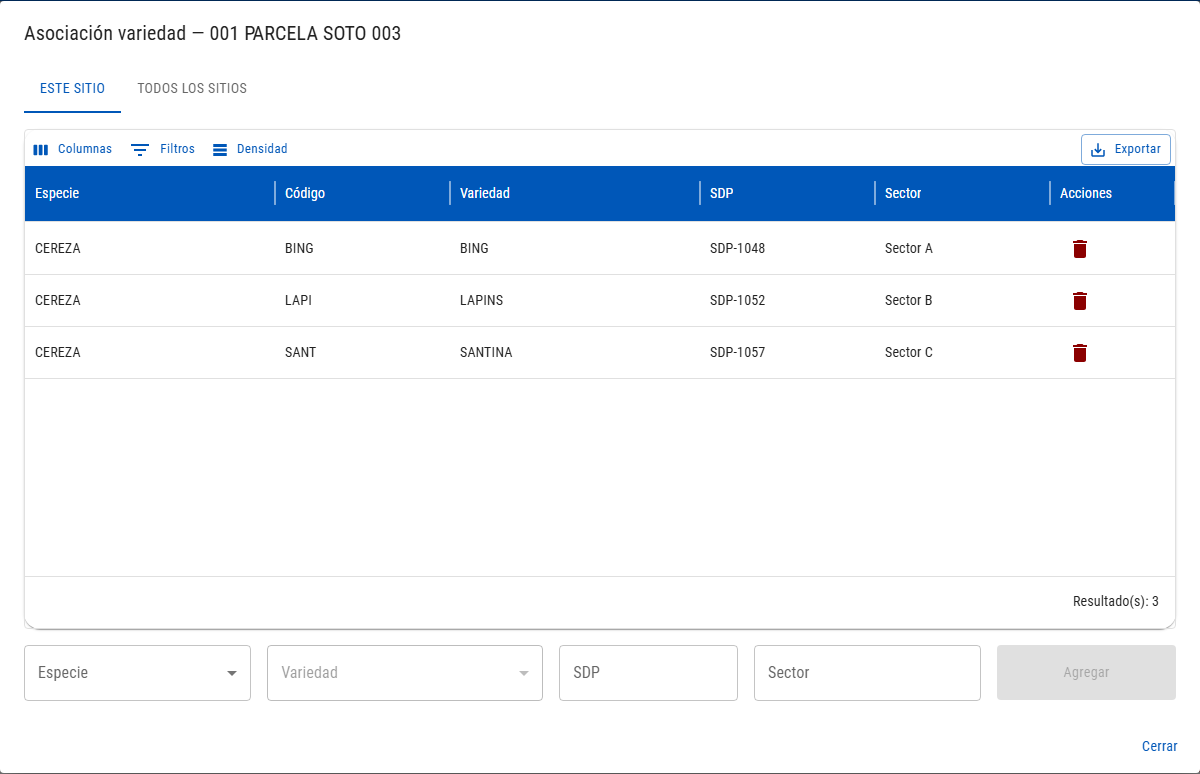Click the Agregar button
The height and width of the screenshot is (774, 1200).
tap(1086, 673)
